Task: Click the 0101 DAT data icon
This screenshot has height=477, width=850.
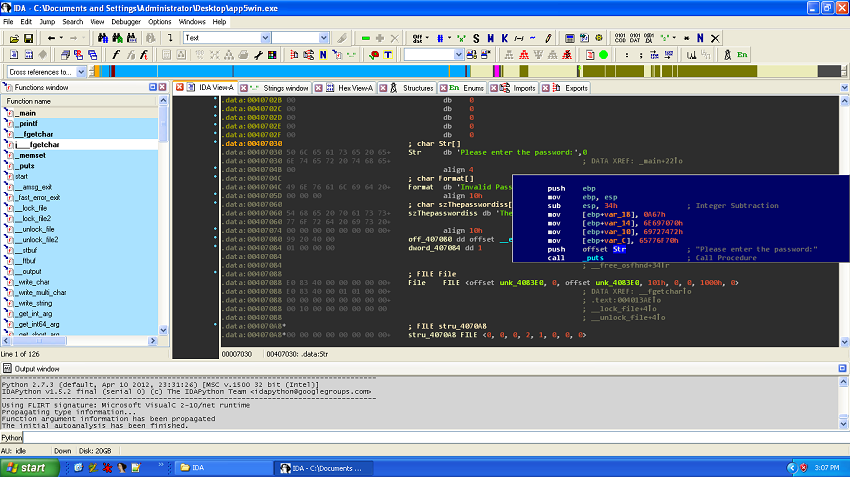Action: [635, 38]
